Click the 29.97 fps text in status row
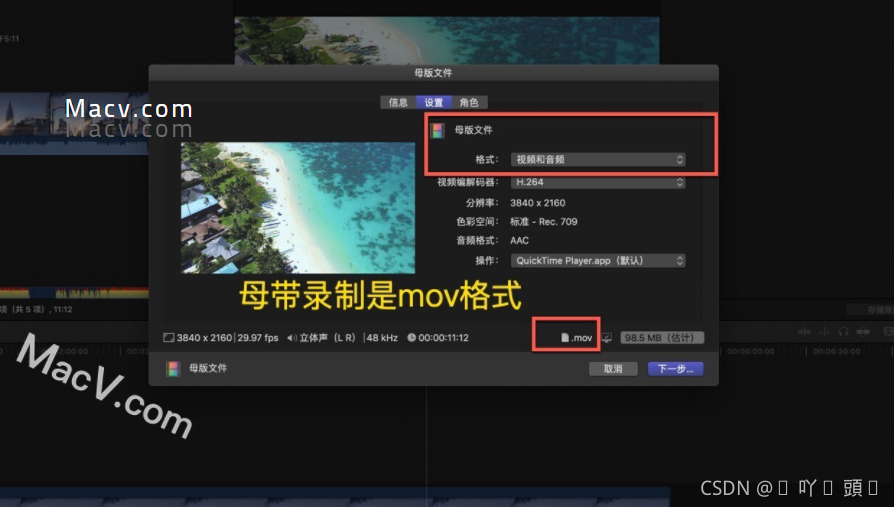The height and width of the screenshot is (507, 894). coord(258,338)
